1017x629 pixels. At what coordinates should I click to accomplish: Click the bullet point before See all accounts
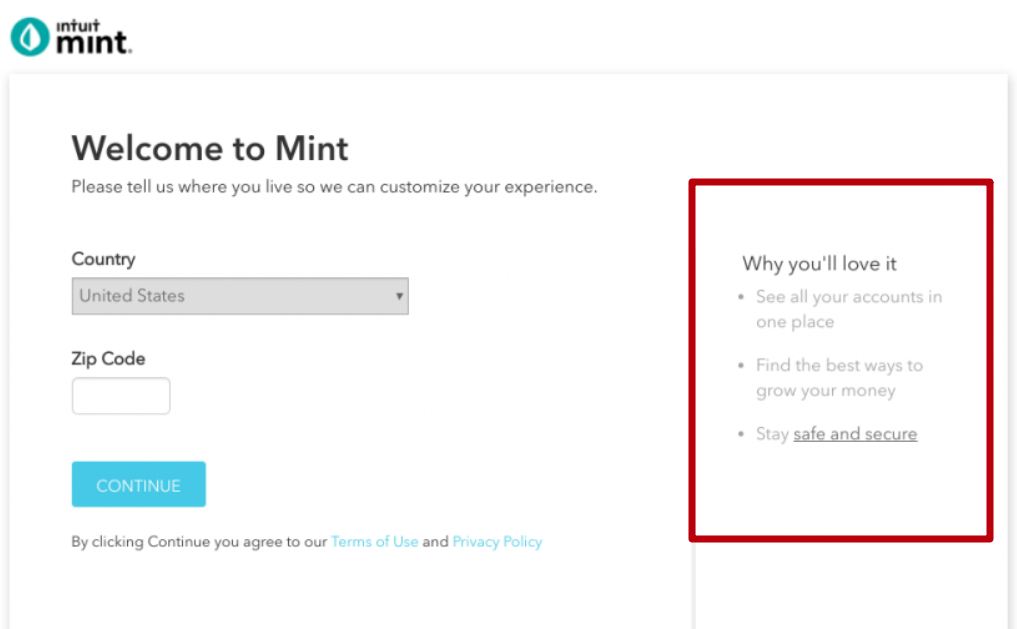(741, 297)
